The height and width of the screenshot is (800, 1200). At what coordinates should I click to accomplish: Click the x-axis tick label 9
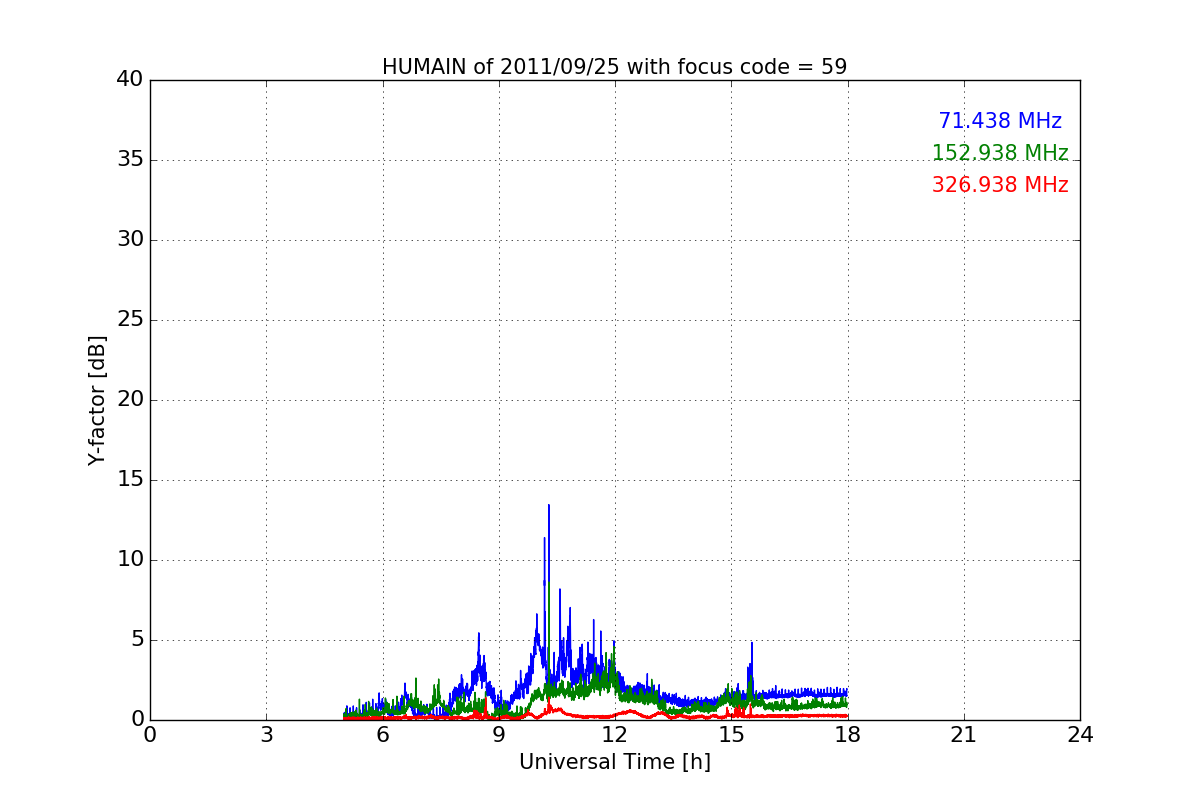click(499, 735)
